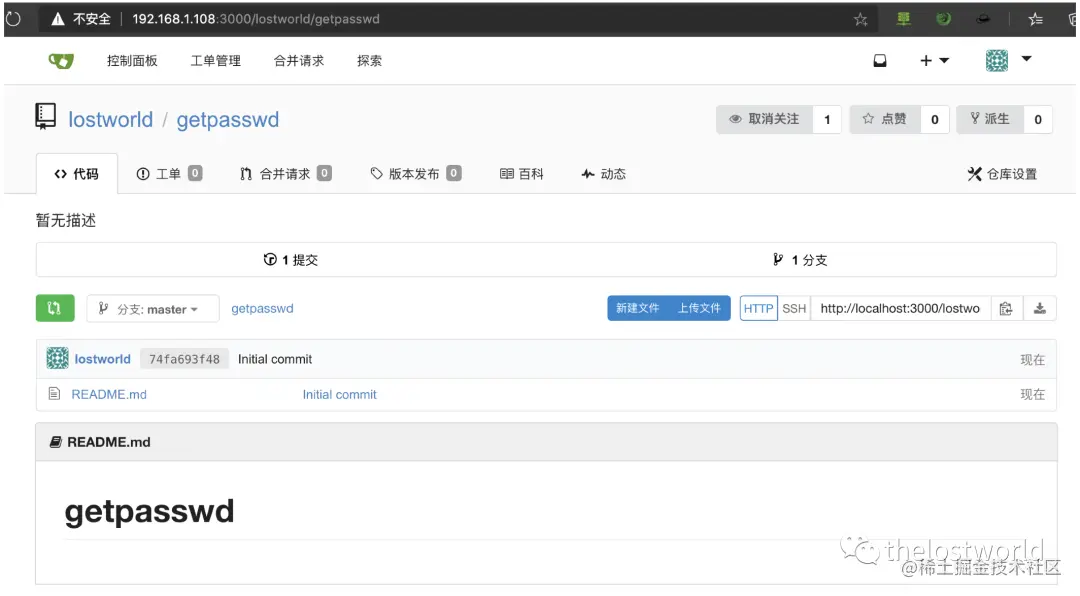Image resolution: width=1080 pixels, height=596 pixels.
Task: Click the getpasswd breadcrumb path link
Action: [262, 308]
